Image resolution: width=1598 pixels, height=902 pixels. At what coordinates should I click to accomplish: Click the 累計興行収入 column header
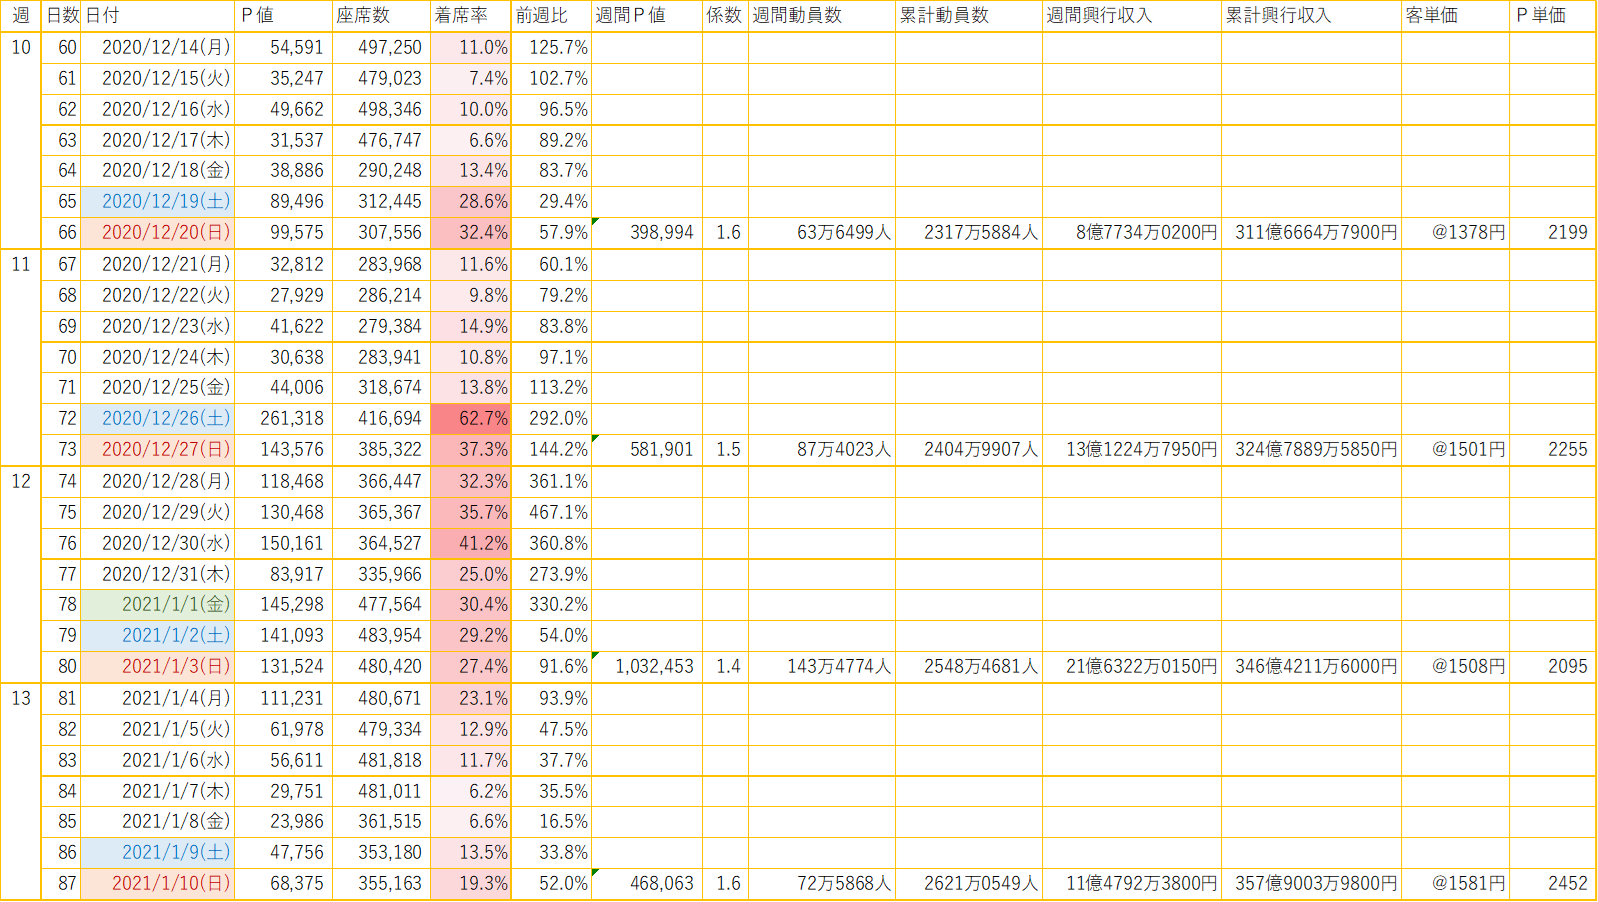click(x=1312, y=16)
